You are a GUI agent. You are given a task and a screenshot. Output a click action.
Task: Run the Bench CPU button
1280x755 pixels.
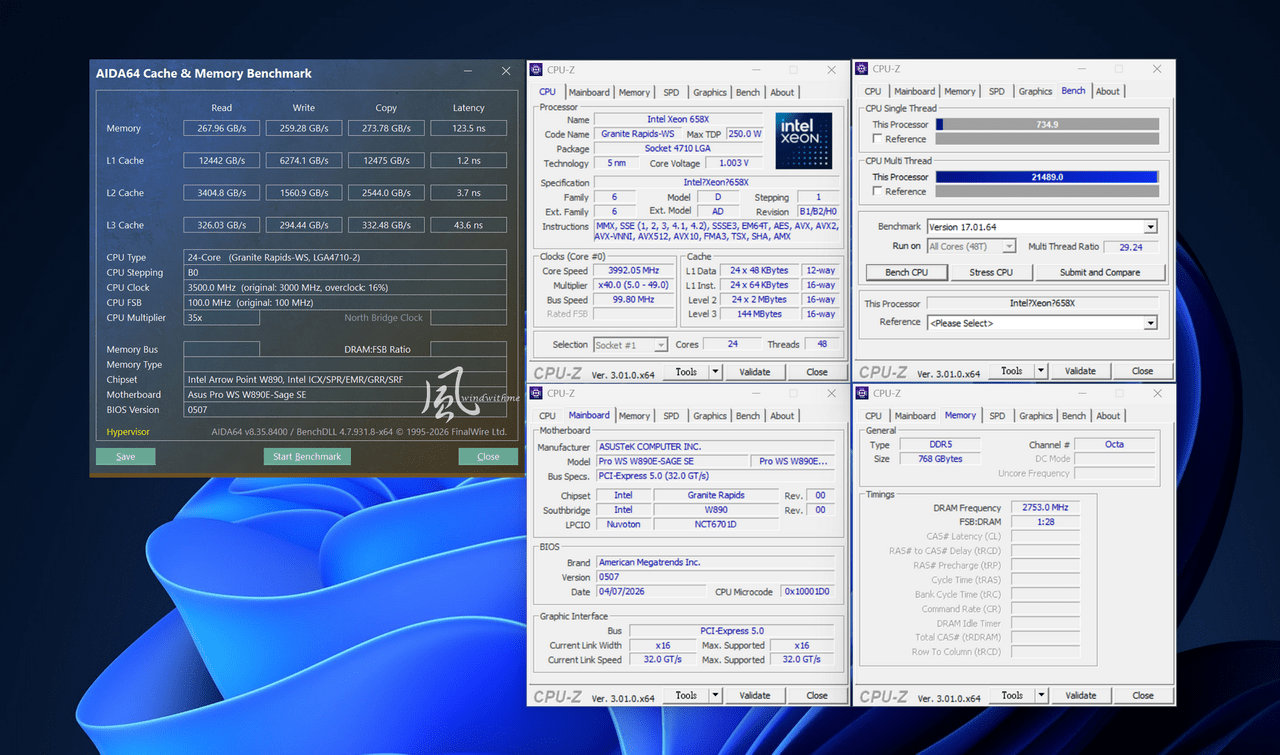click(x=906, y=272)
